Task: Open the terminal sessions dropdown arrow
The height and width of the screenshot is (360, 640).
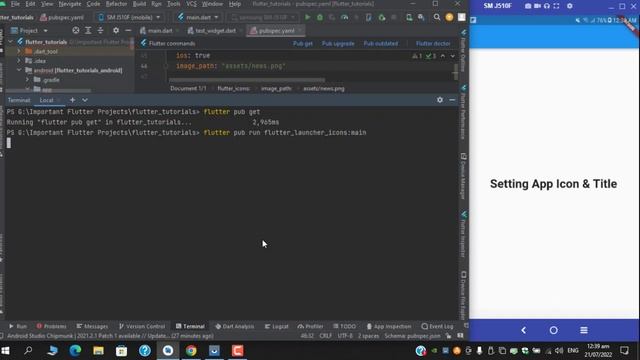Action: tap(85, 100)
